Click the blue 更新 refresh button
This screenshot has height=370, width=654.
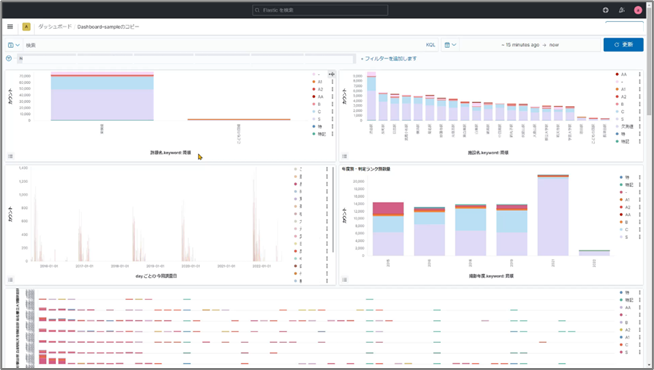point(623,45)
